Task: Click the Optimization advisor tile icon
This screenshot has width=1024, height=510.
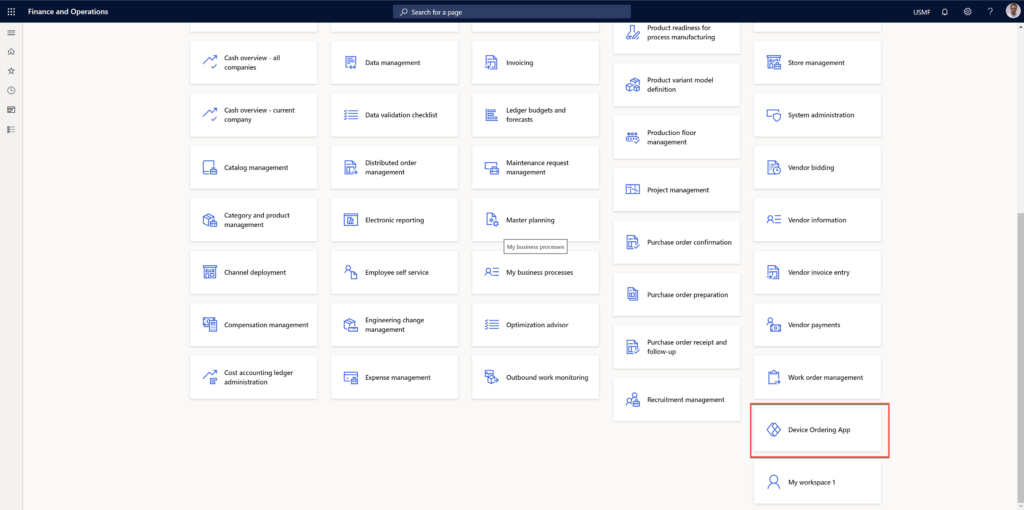Action: [492, 325]
